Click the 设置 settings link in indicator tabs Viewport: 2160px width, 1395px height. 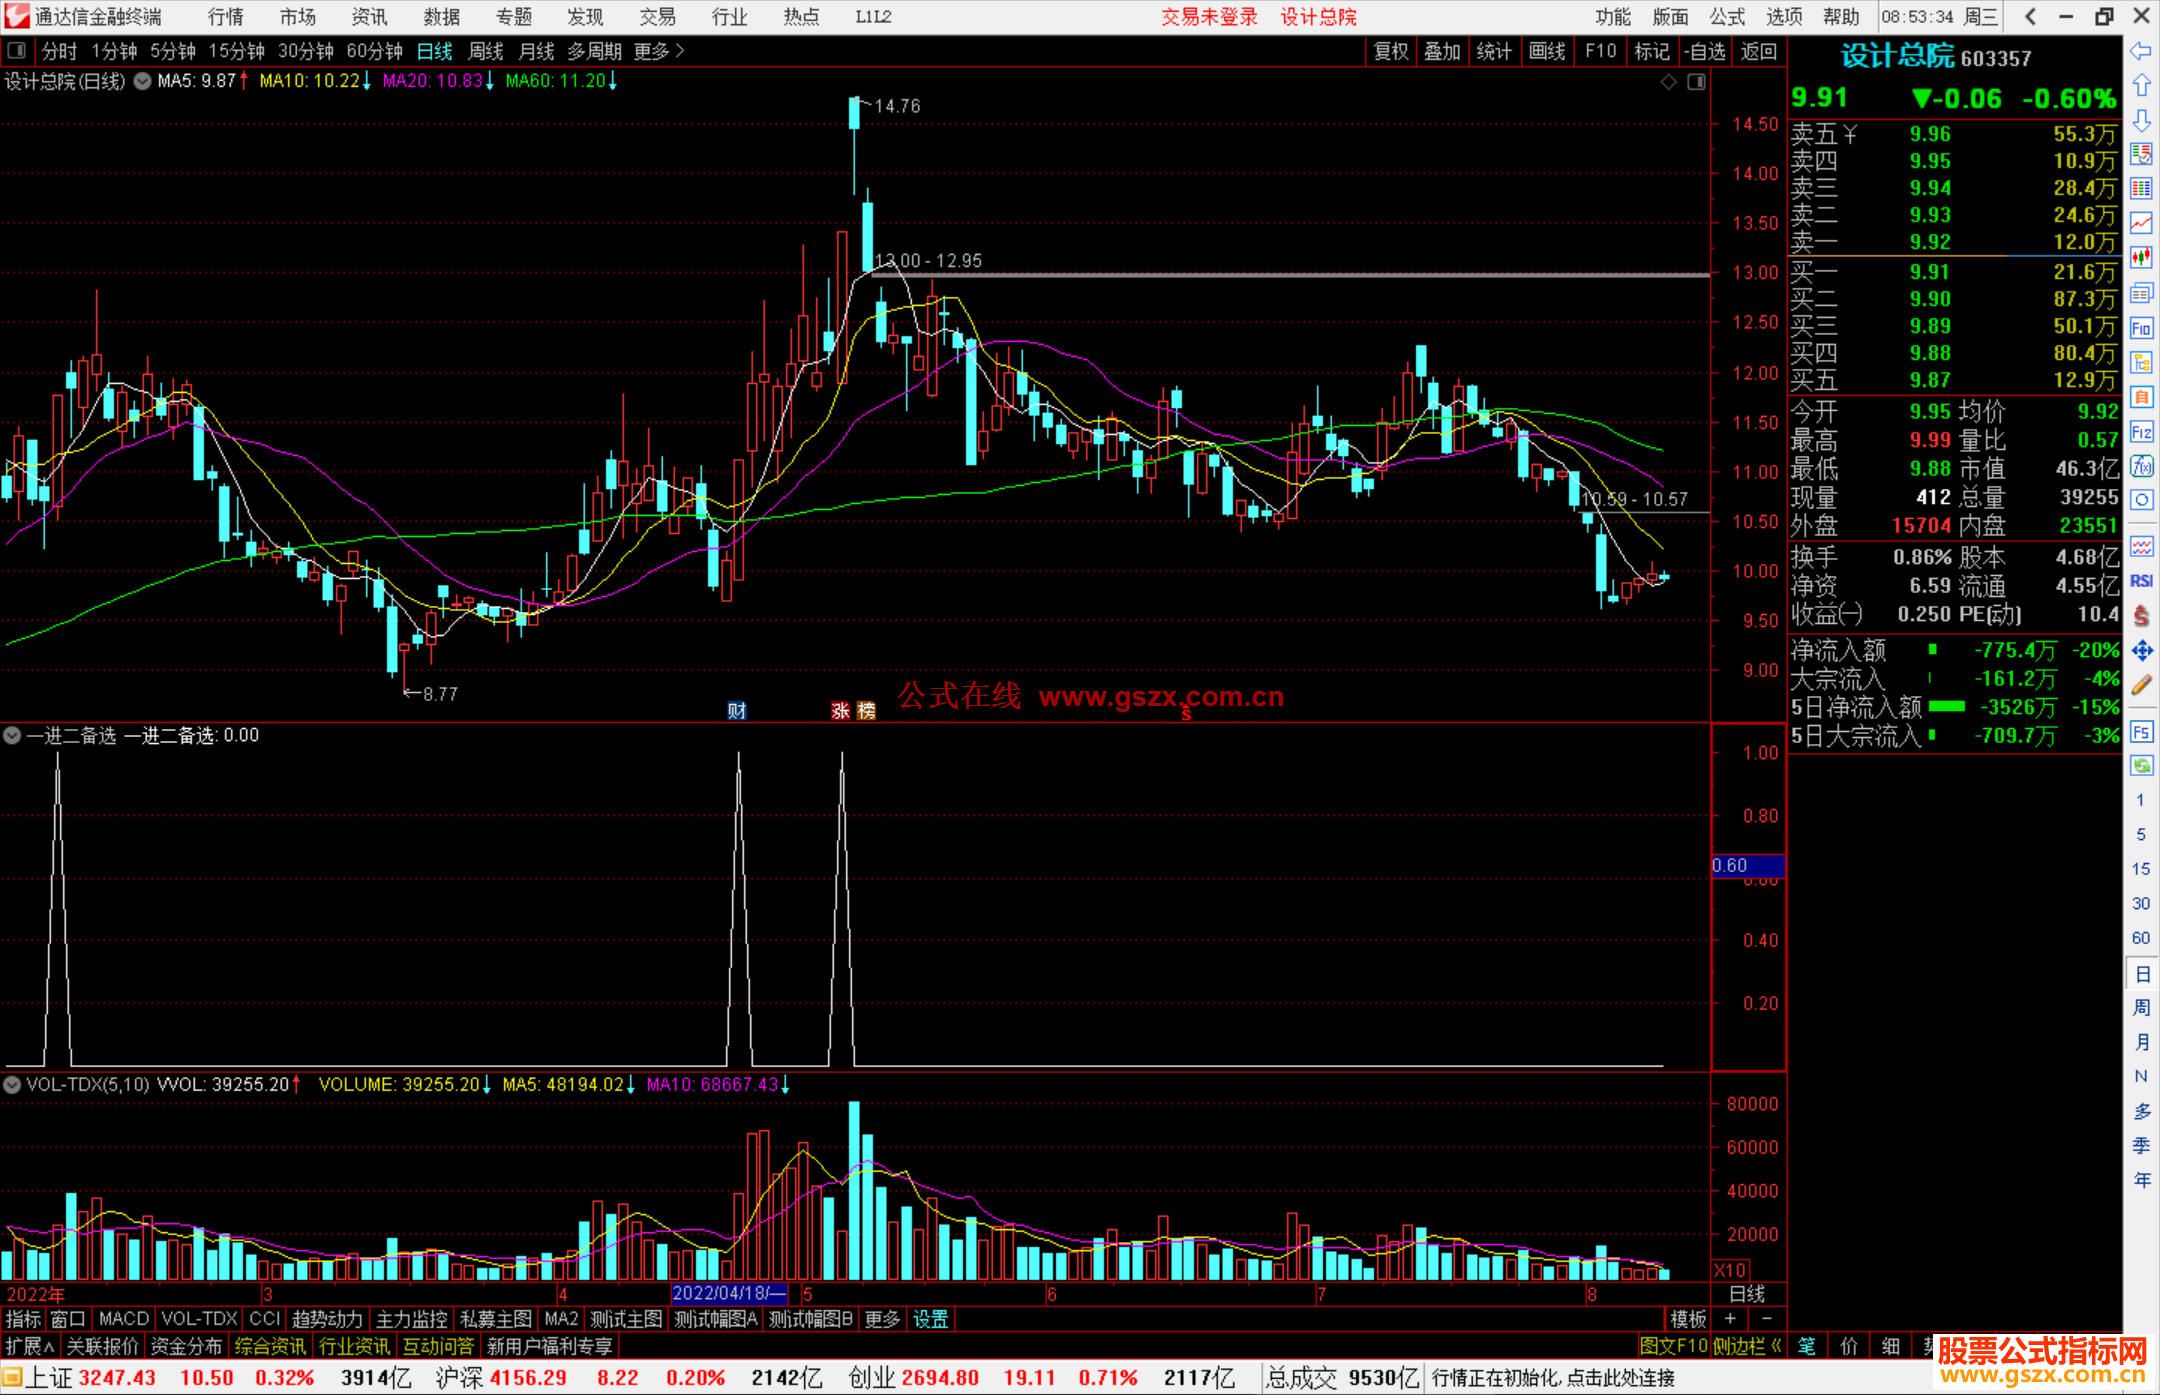pos(930,1319)
